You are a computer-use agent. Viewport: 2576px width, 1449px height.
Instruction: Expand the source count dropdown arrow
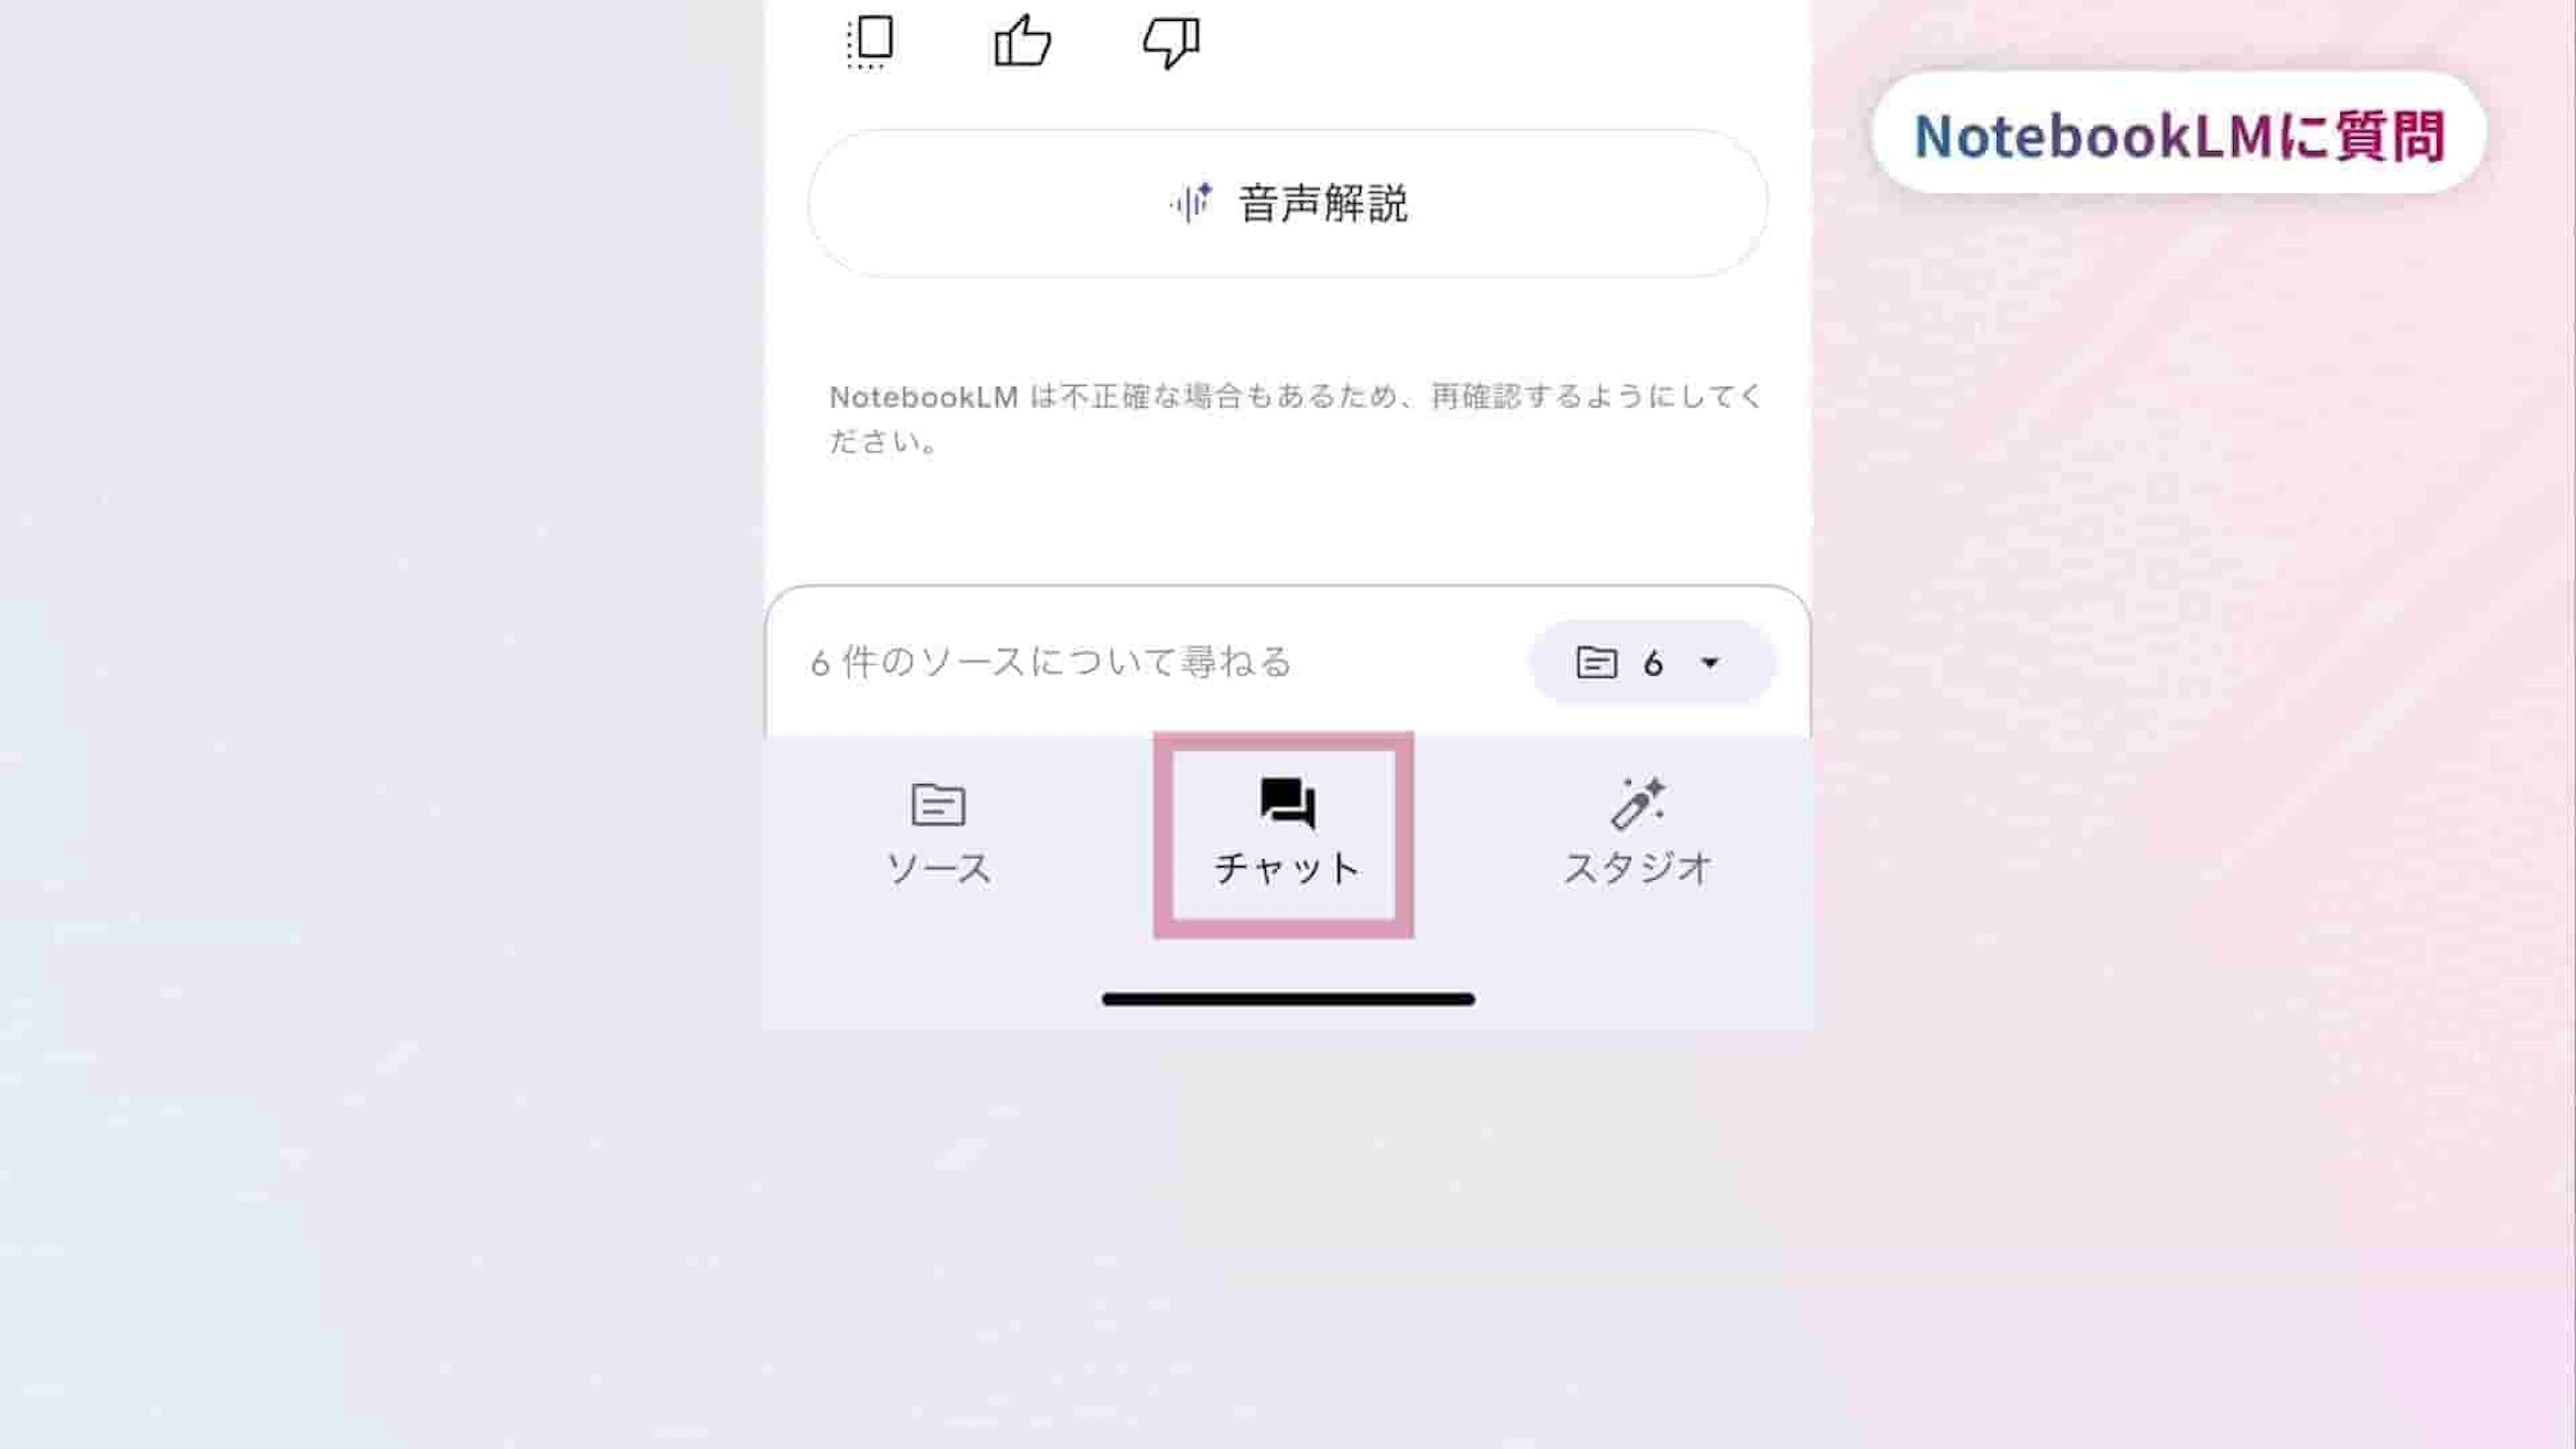pos(1710,663)
